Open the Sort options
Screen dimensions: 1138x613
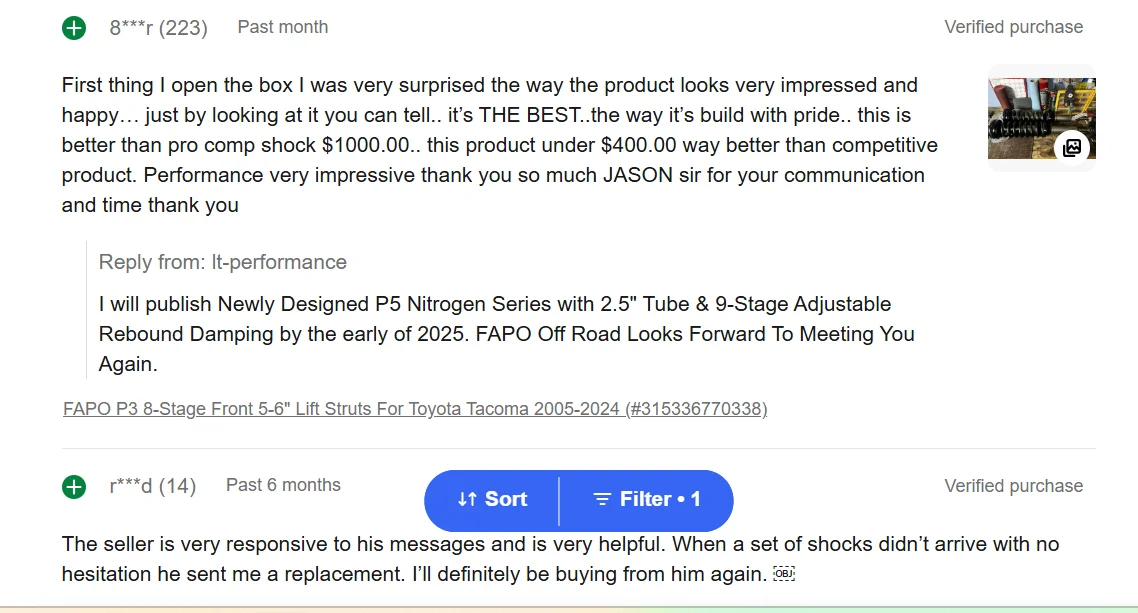pyautogui.click(x=493, y=500)
